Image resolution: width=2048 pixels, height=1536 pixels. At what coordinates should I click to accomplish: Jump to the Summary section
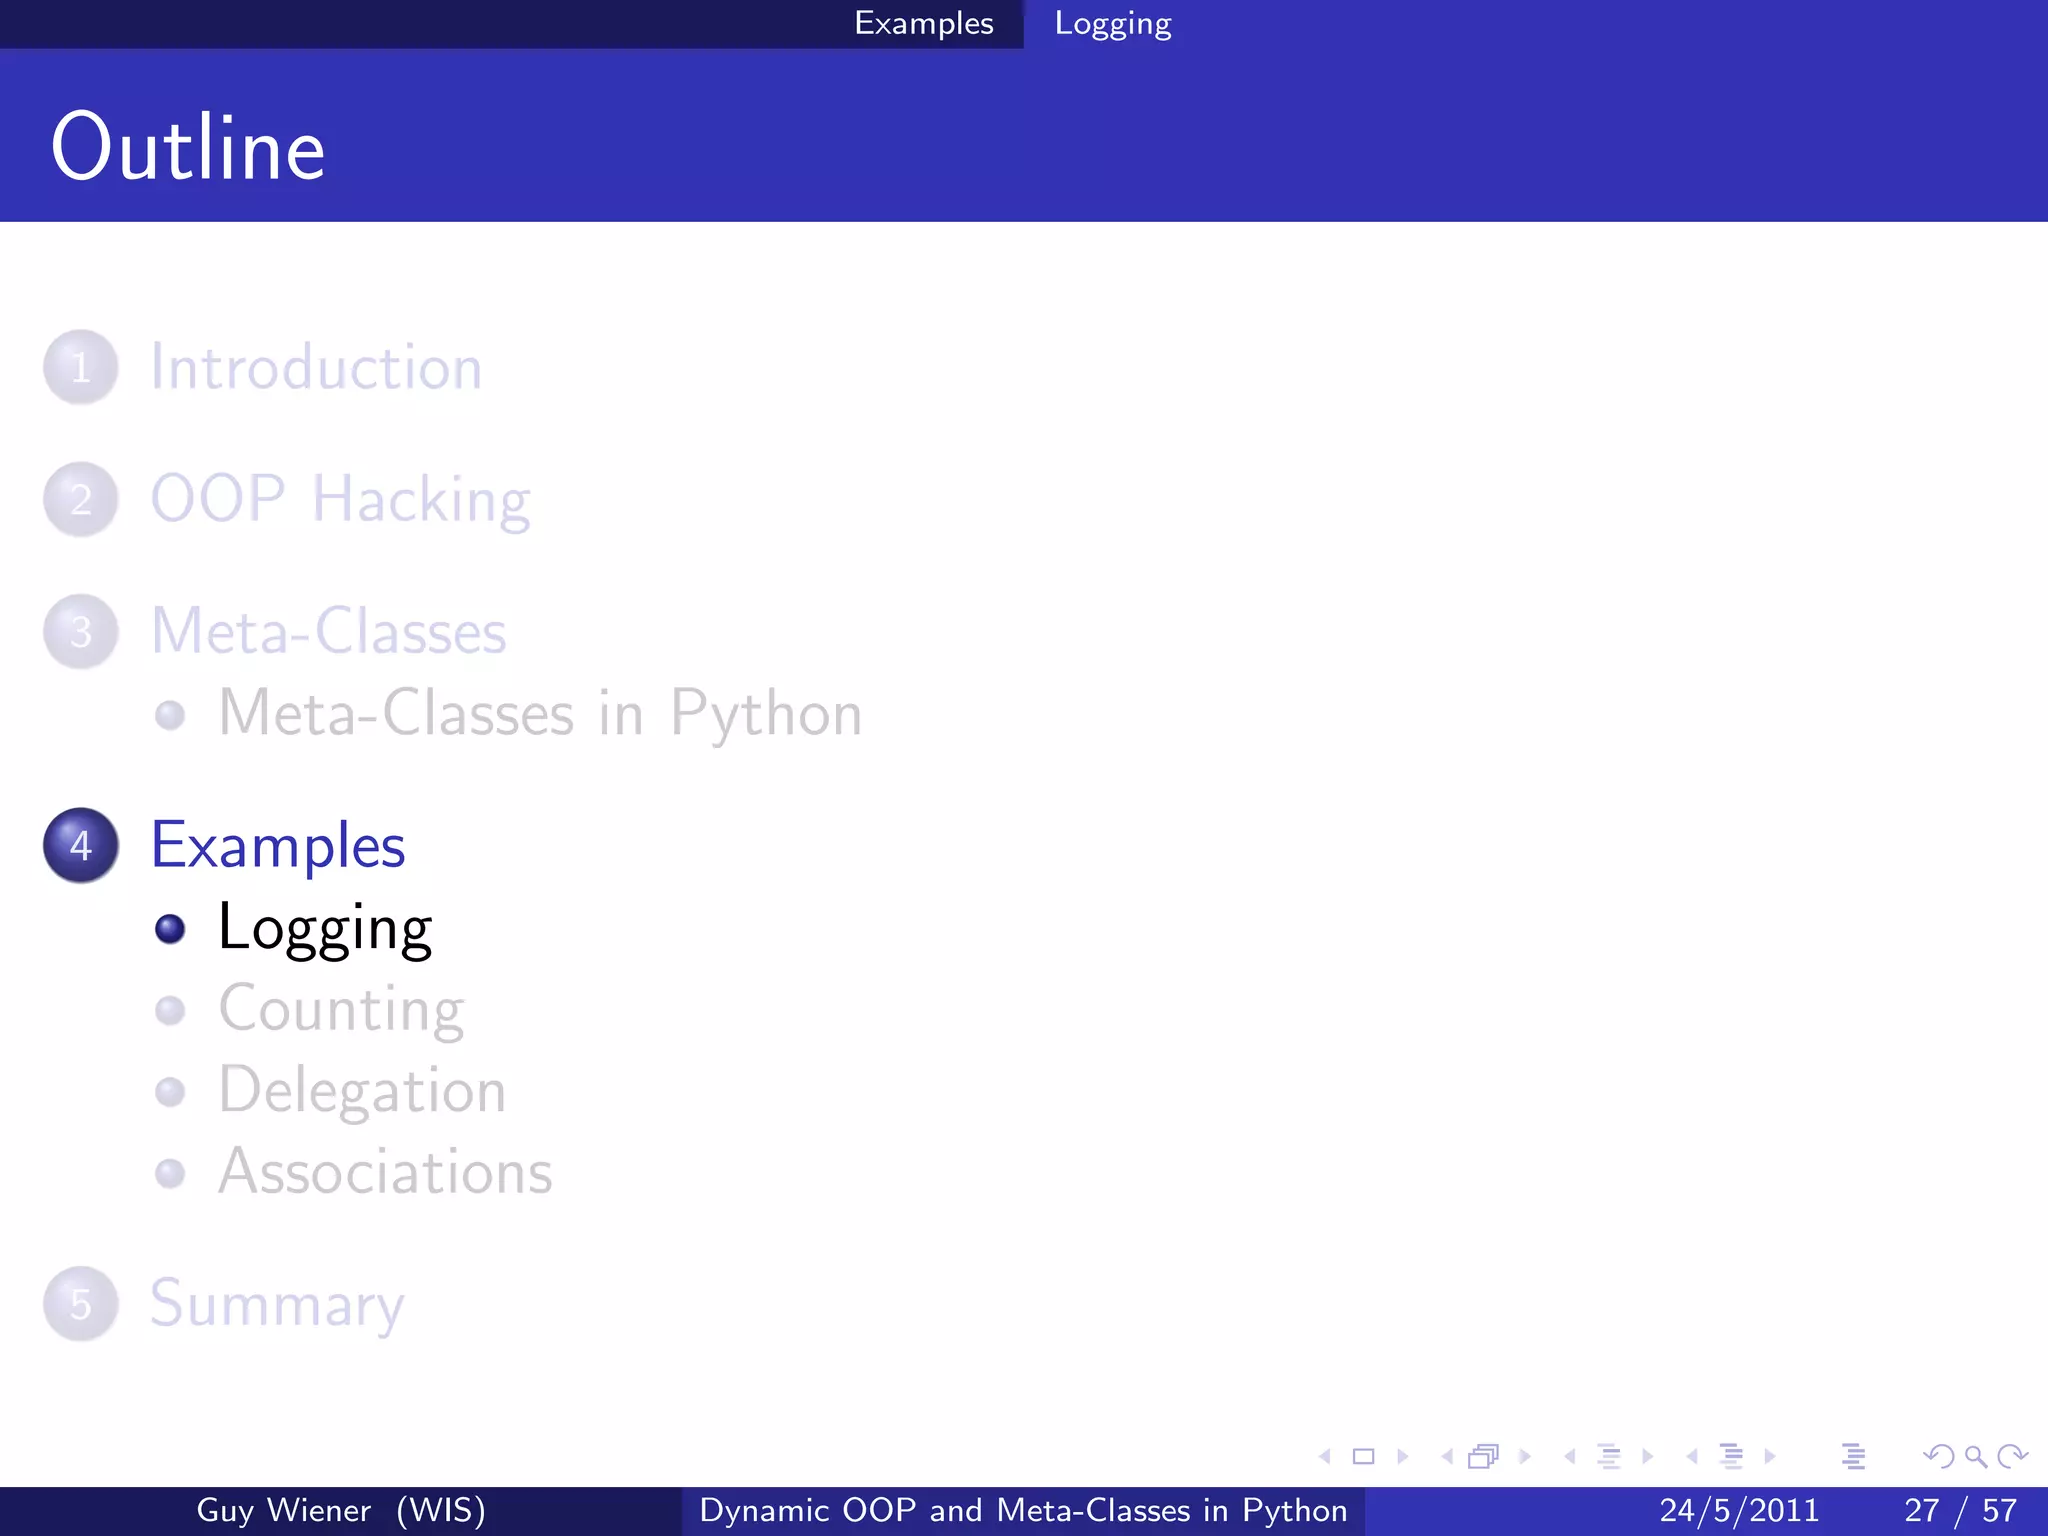[x=277, y=1305]
